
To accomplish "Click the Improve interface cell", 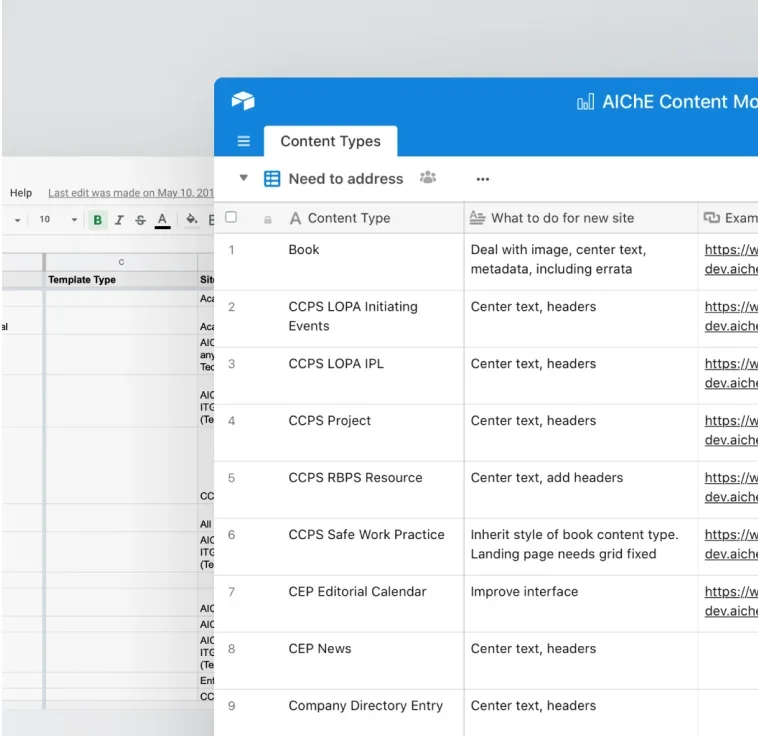I will tap(581, 604).
